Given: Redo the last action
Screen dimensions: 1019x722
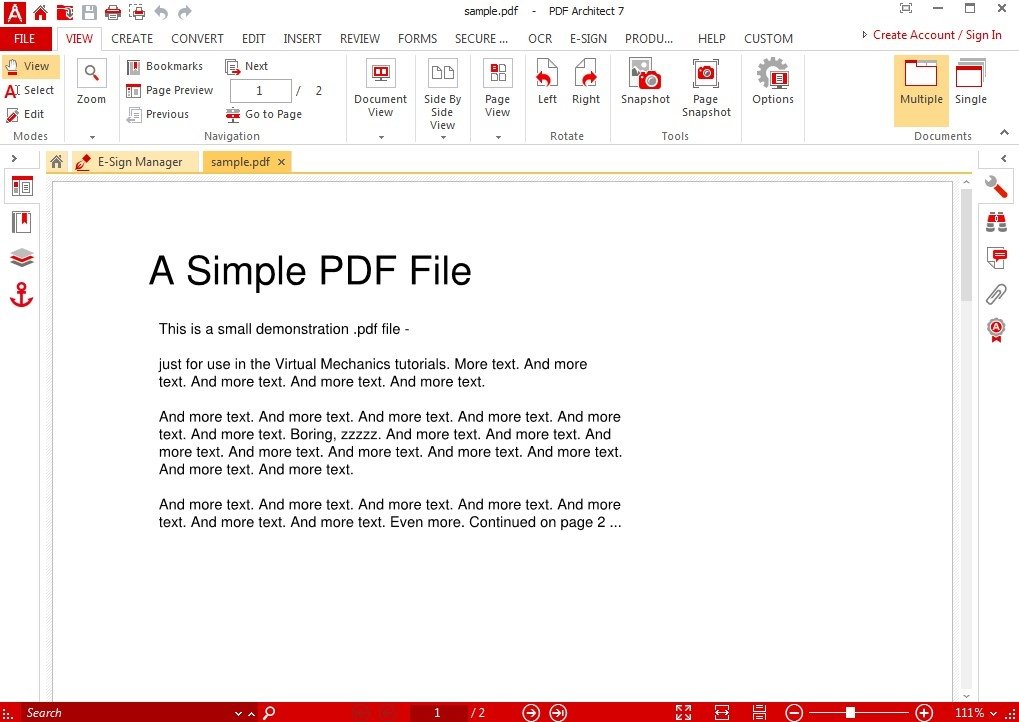Looking at the screenshot, I should click(x=185, y=12).
